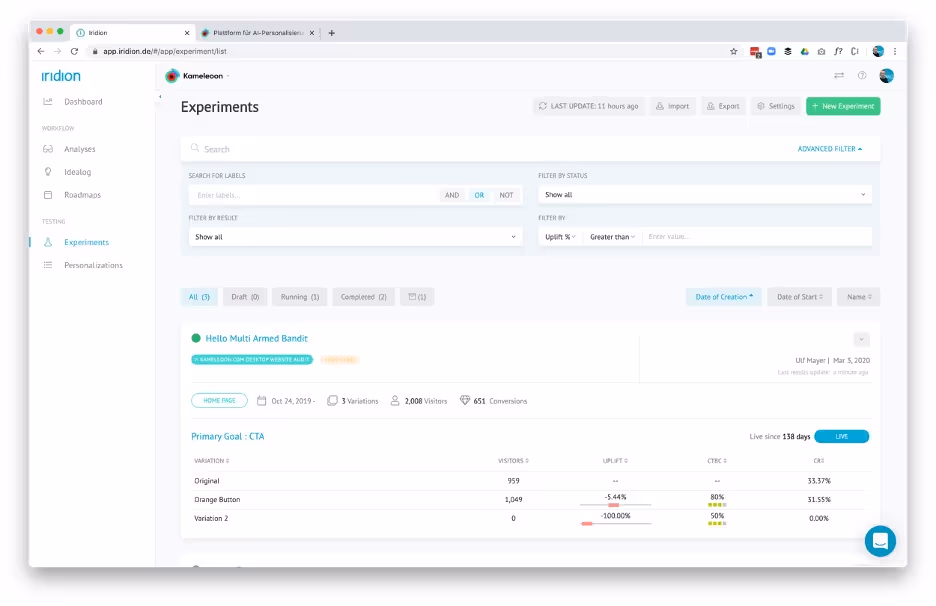Switch to All (3) tab

coord(199,297)
